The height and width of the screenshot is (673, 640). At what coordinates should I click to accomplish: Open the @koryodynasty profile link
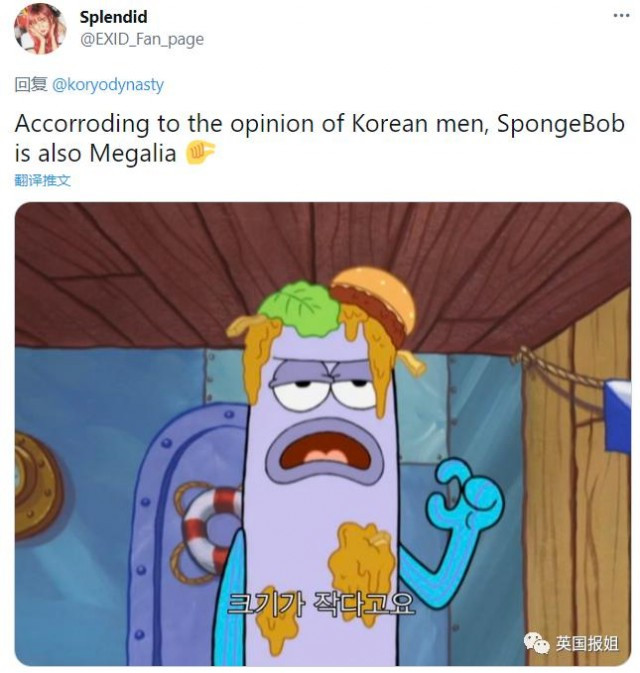pyautogui.click(x=108, y=85)
